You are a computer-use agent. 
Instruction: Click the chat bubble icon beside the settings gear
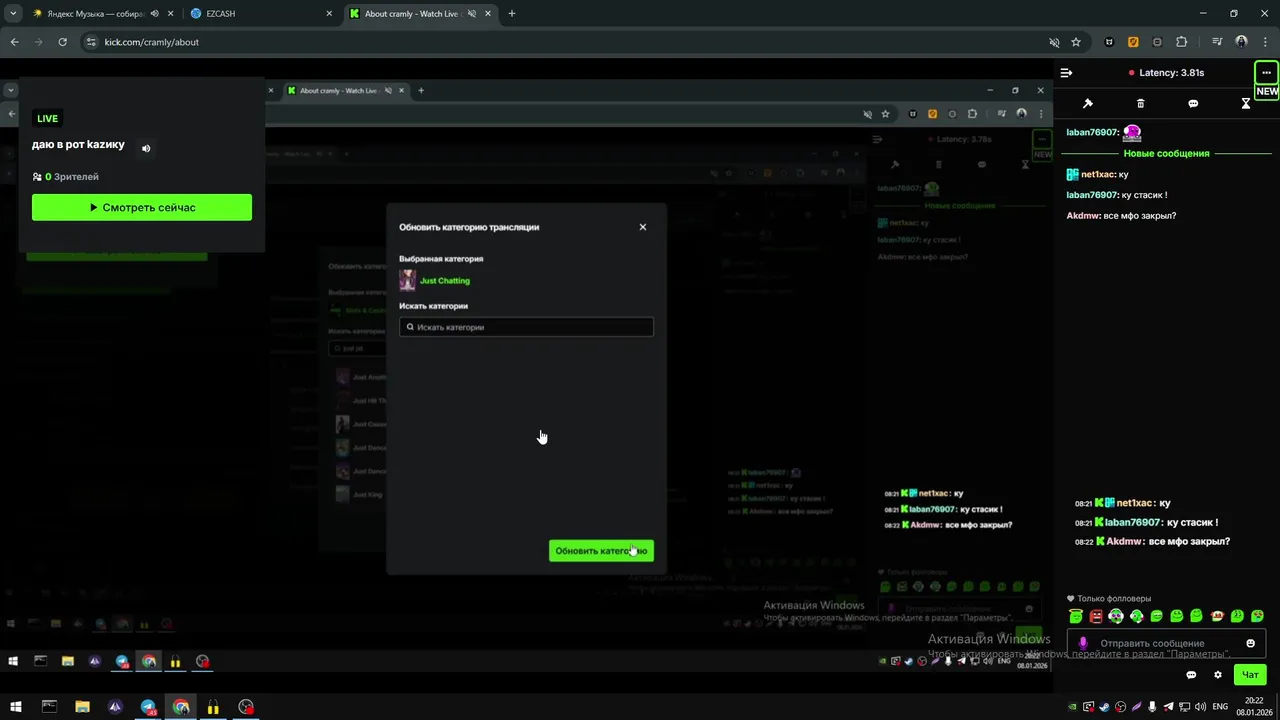[1191, 675]
